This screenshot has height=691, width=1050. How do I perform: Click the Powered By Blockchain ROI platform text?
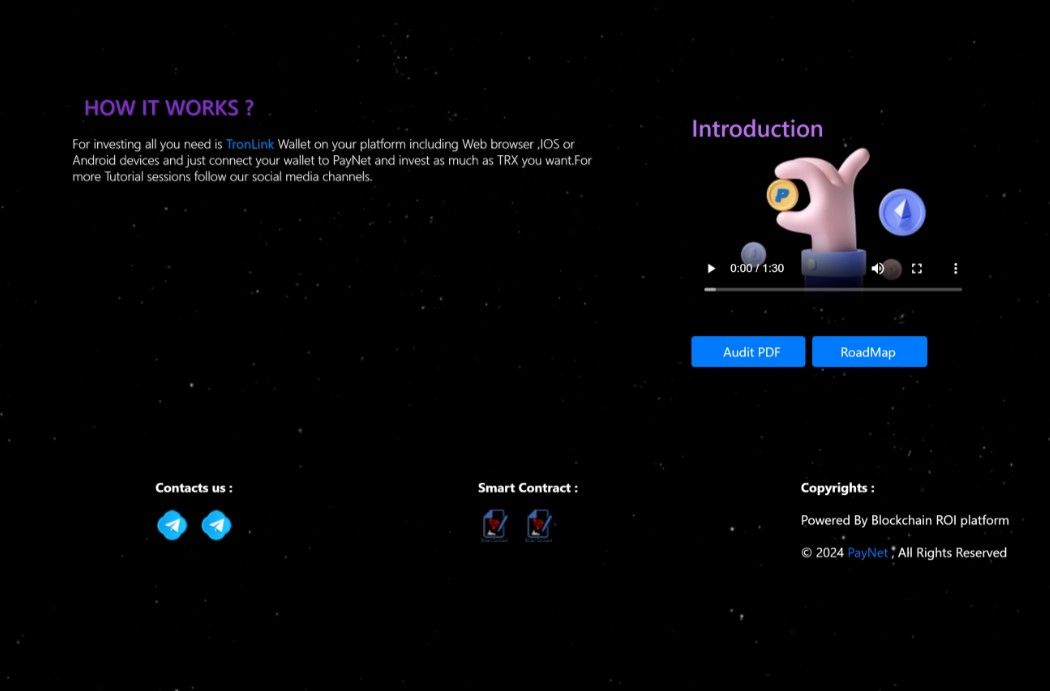point(904,520)
